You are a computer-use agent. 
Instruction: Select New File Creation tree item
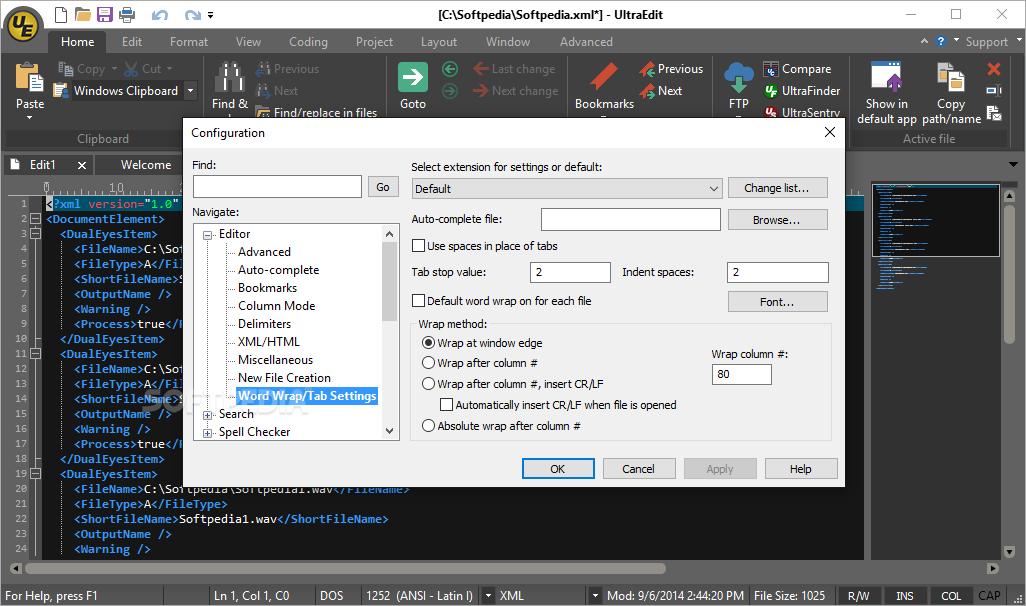click(284, 378)
